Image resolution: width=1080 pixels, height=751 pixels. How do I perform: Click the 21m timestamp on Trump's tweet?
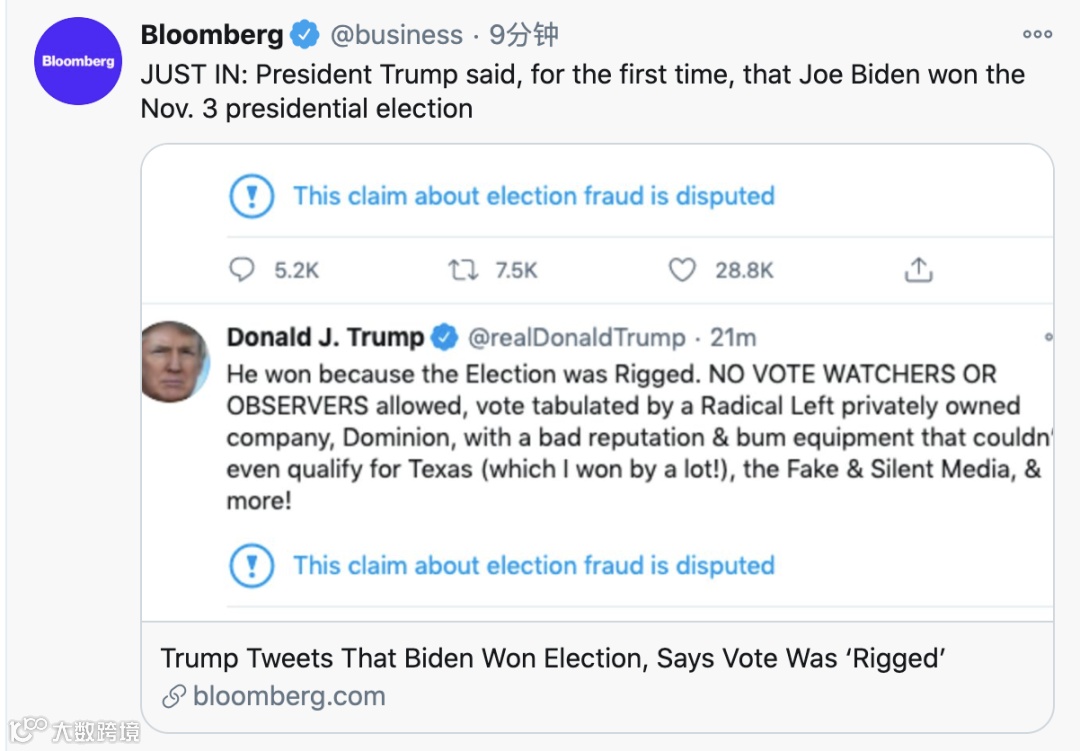pos(733,338)
